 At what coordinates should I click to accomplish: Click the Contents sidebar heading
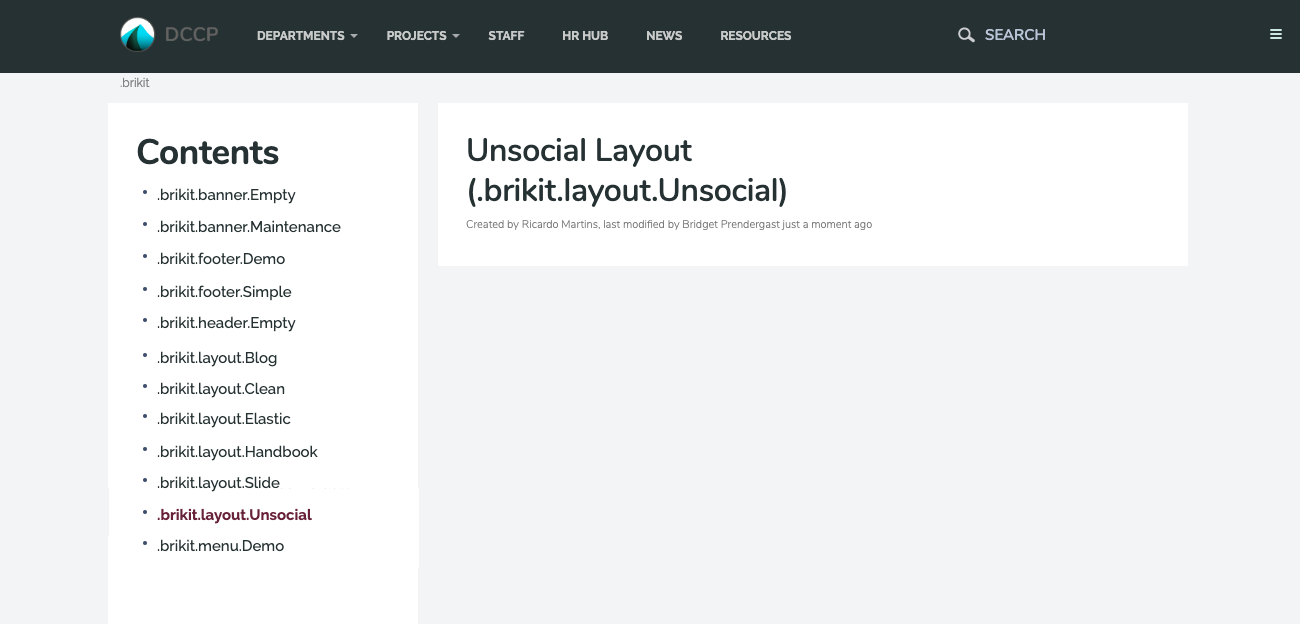point(208,152)
